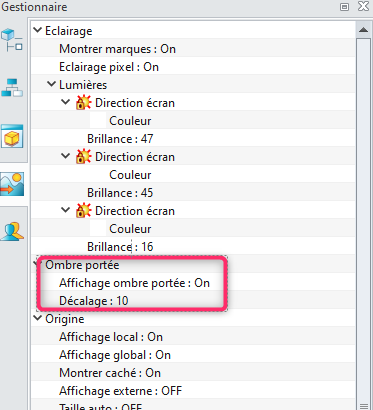Toggle Affichage local : On
The image size is (373, 410).
[111, 337]
